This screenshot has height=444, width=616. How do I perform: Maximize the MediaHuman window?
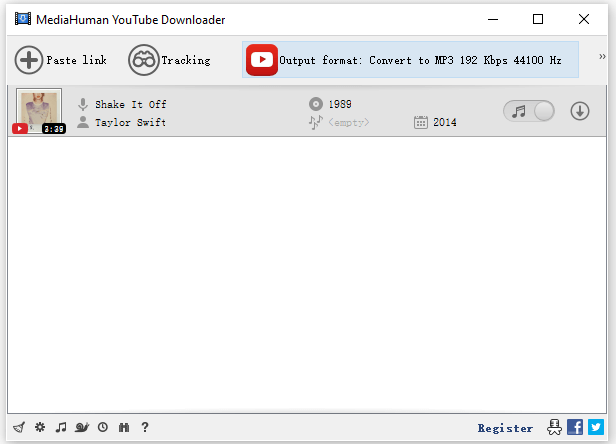click(x=538, y=19)
